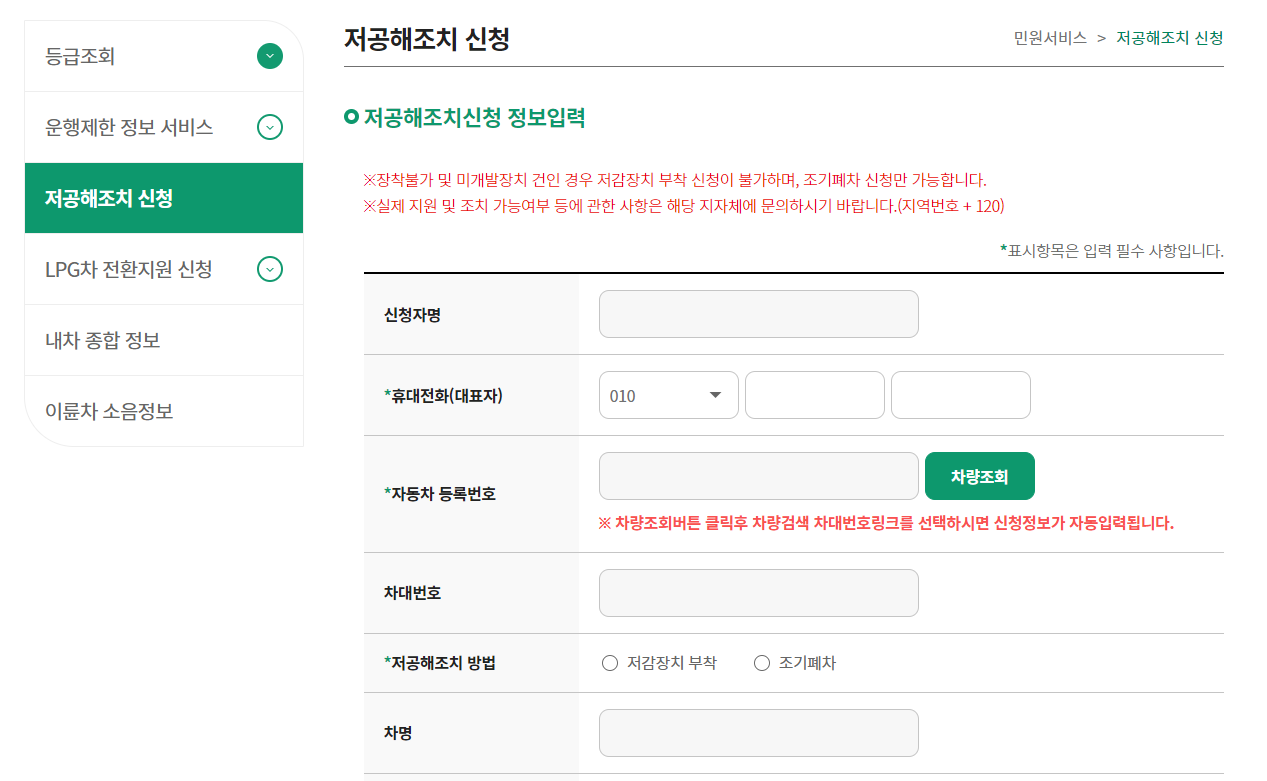Select the 조기폐차 radio button
This screenshot has width=1267, height=781.
[761, 662]
